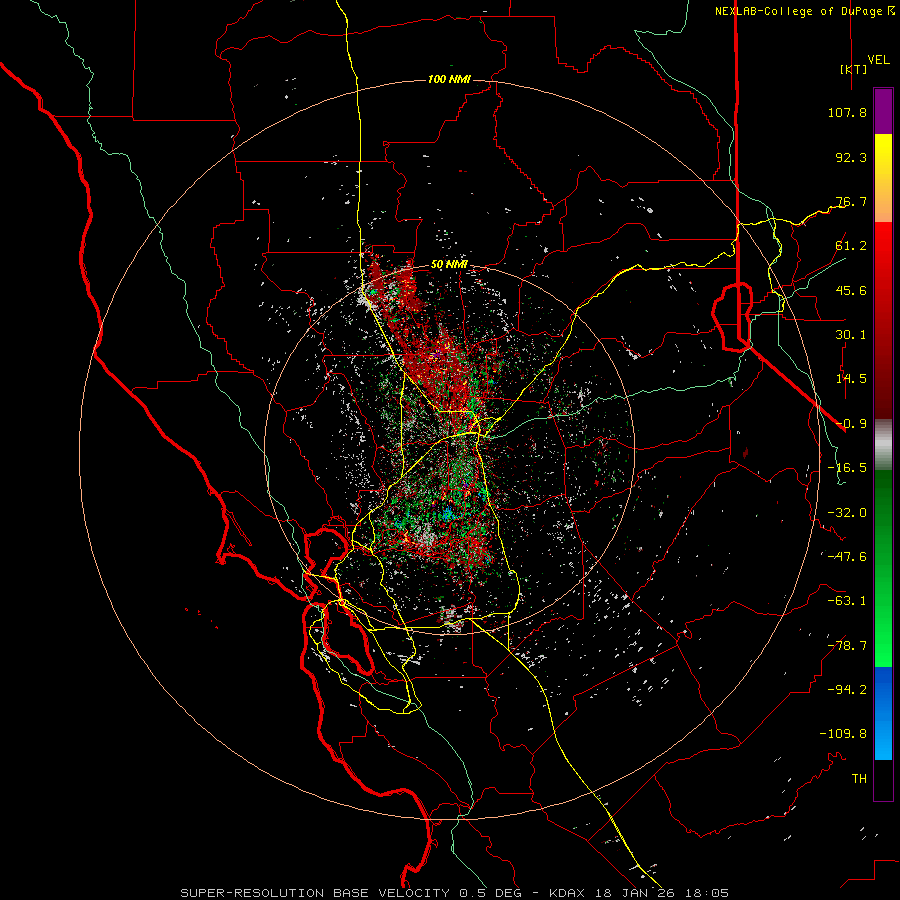Image resolution: width=900 pixels, height=900 pixels.
Task: Click the Super-Resolution Base Velocity caption
Action: pos(455,893)
